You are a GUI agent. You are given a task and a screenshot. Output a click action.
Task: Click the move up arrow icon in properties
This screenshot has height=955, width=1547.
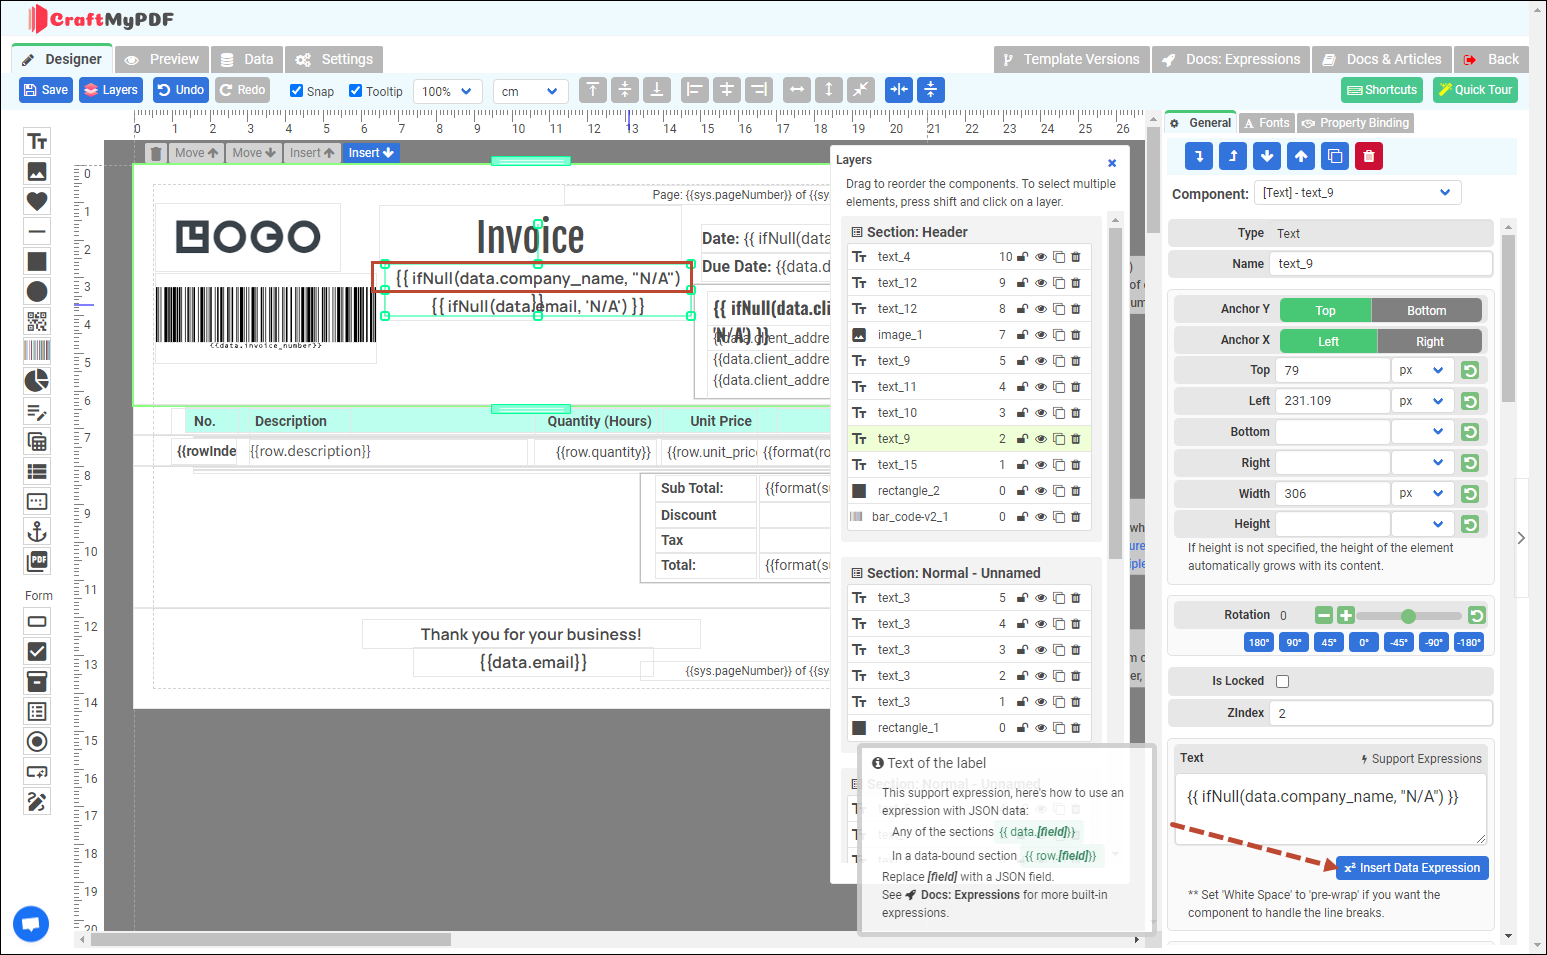click(x=1301, y=156)
